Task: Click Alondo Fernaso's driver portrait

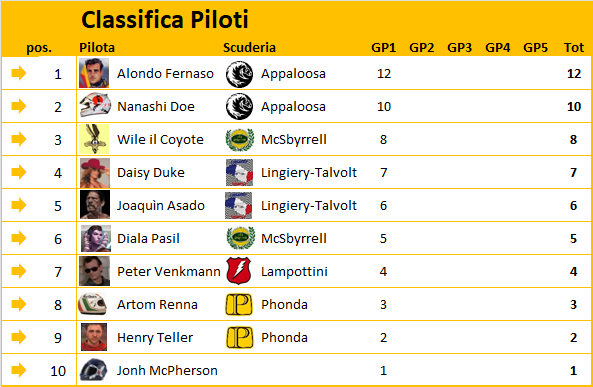Action: (x=94, y=73)
